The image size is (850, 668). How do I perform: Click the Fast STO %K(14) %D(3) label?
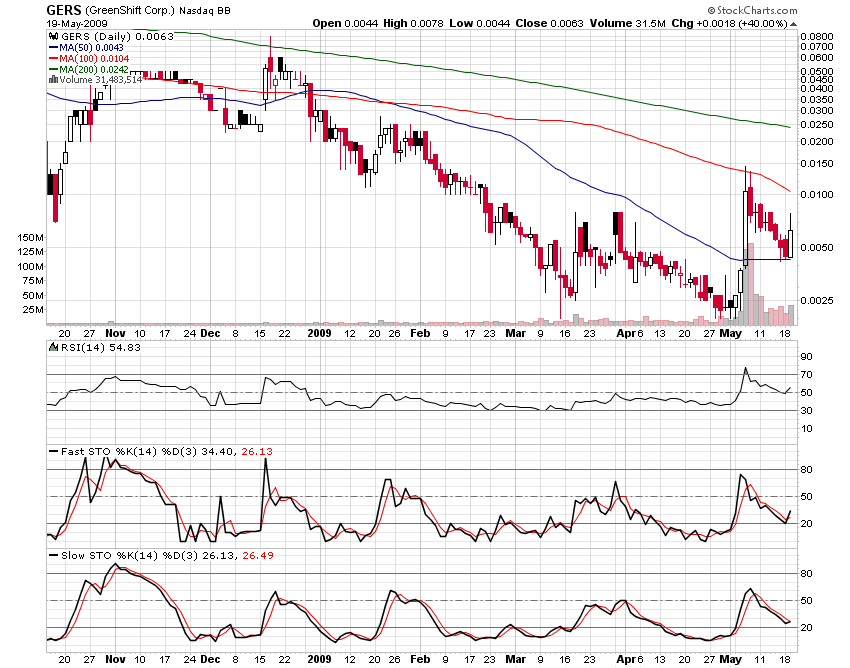[x=130, y=451]
